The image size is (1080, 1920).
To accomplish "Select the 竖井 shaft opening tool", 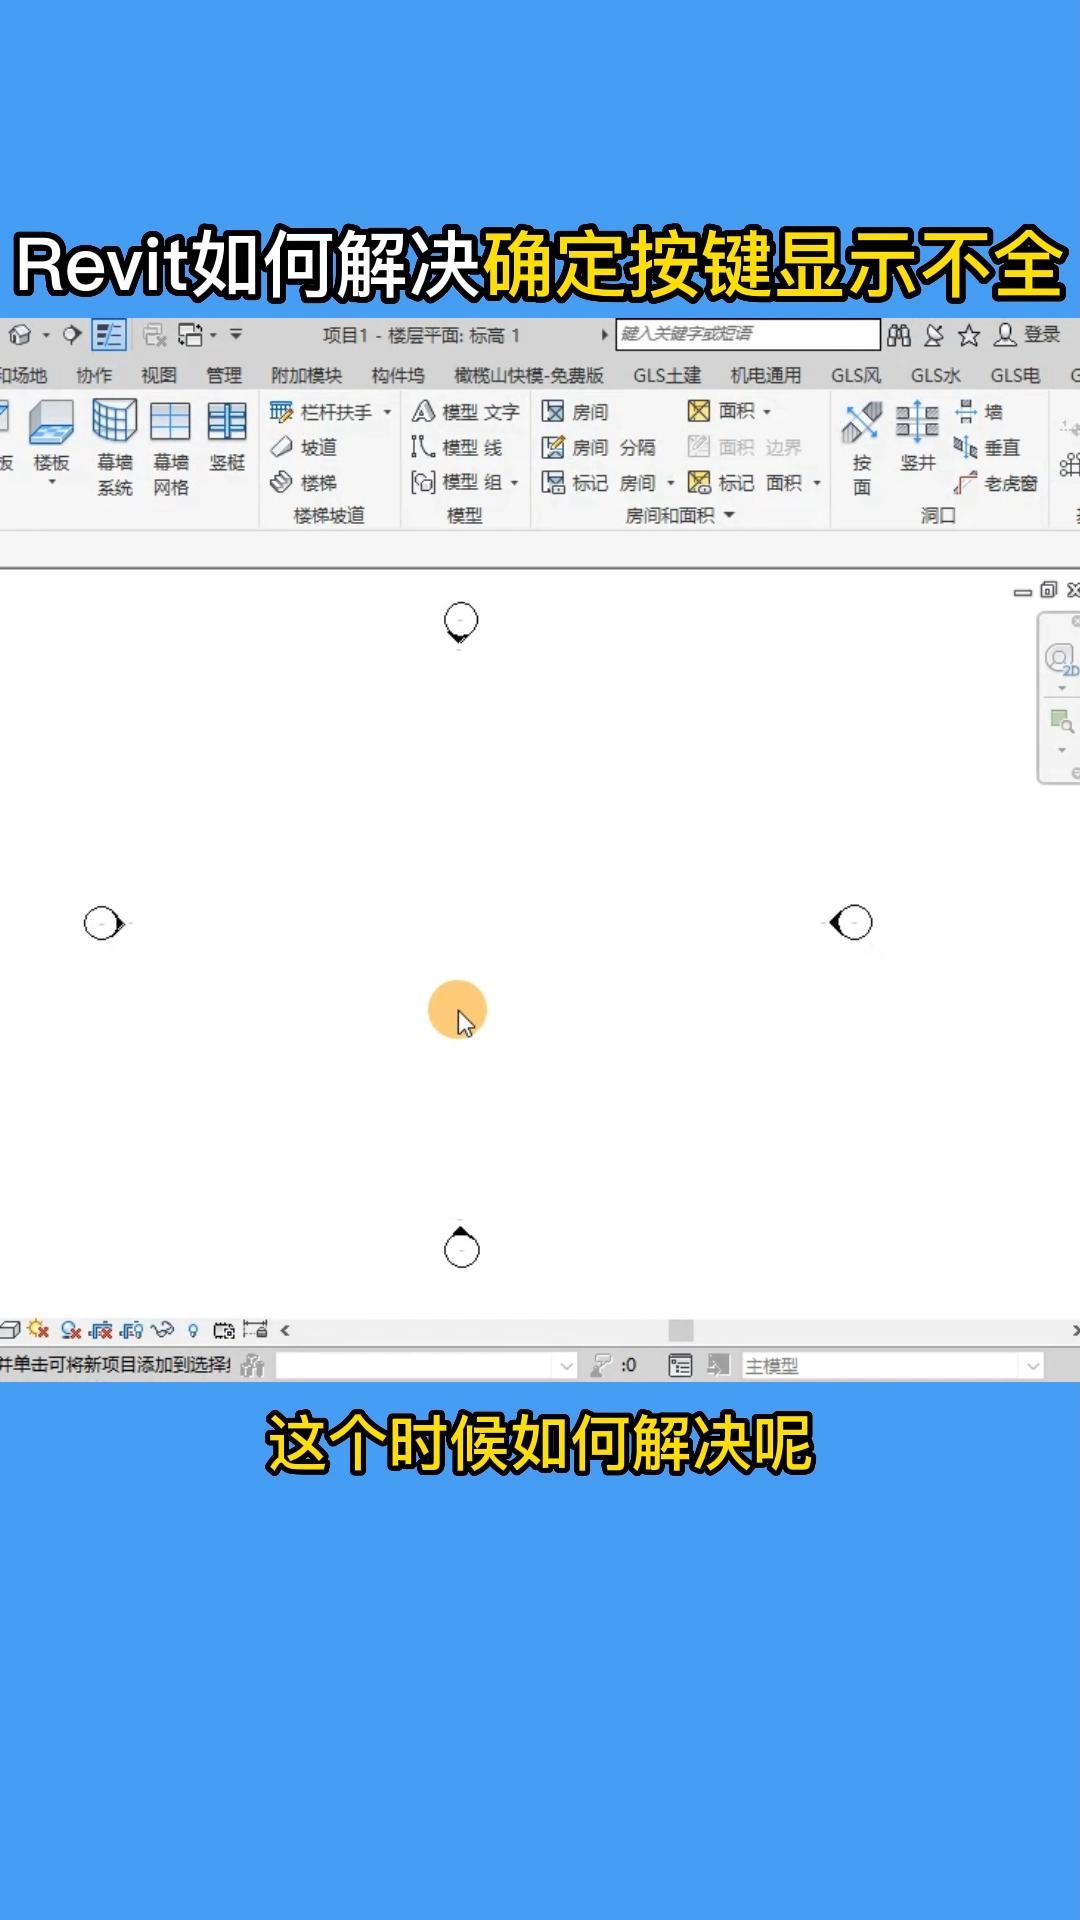I will 917,435.
